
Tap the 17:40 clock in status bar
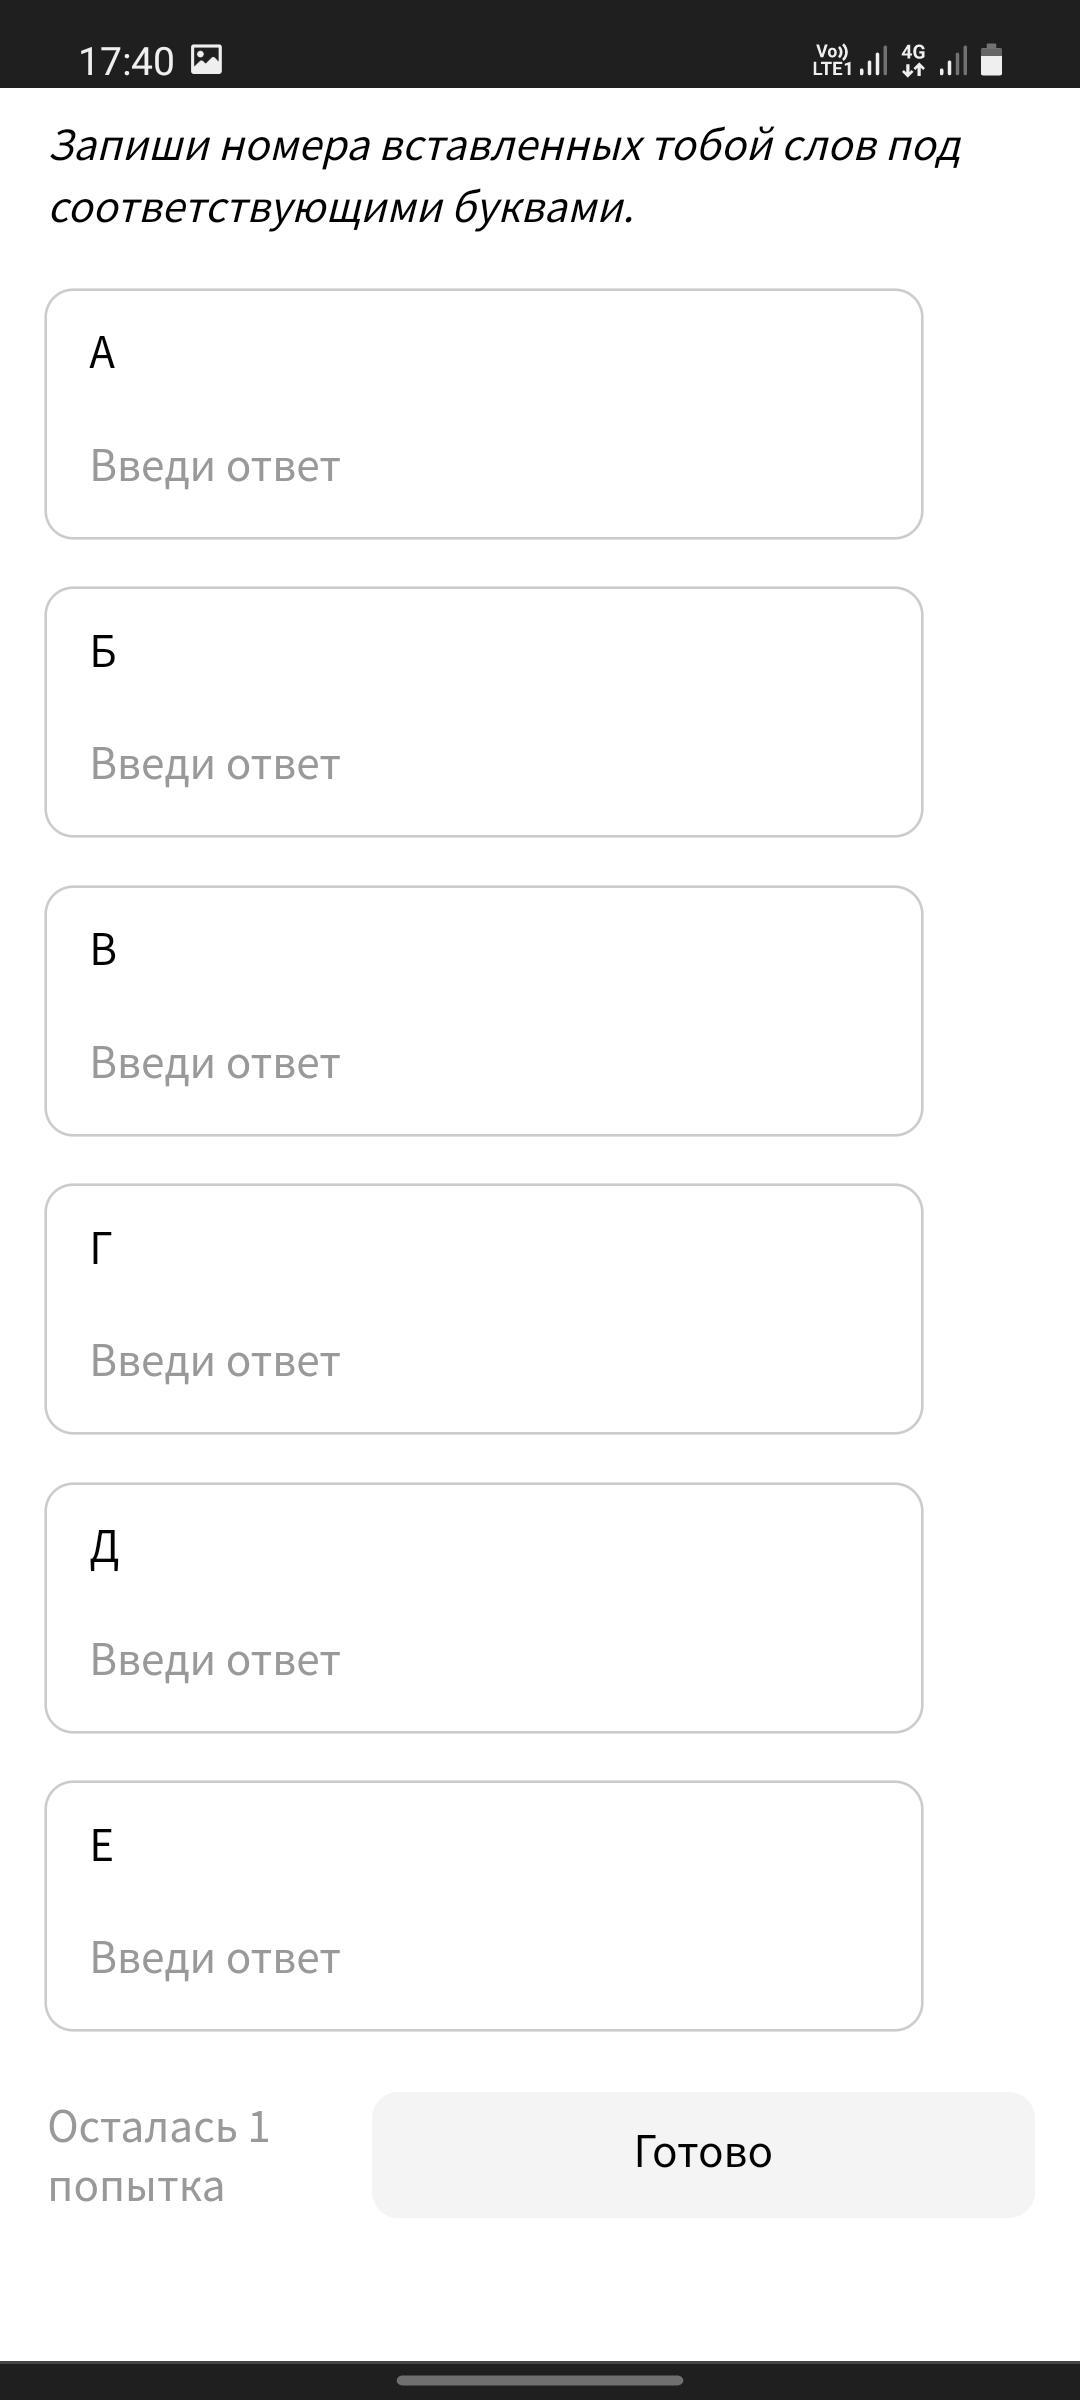click(126, 61)
